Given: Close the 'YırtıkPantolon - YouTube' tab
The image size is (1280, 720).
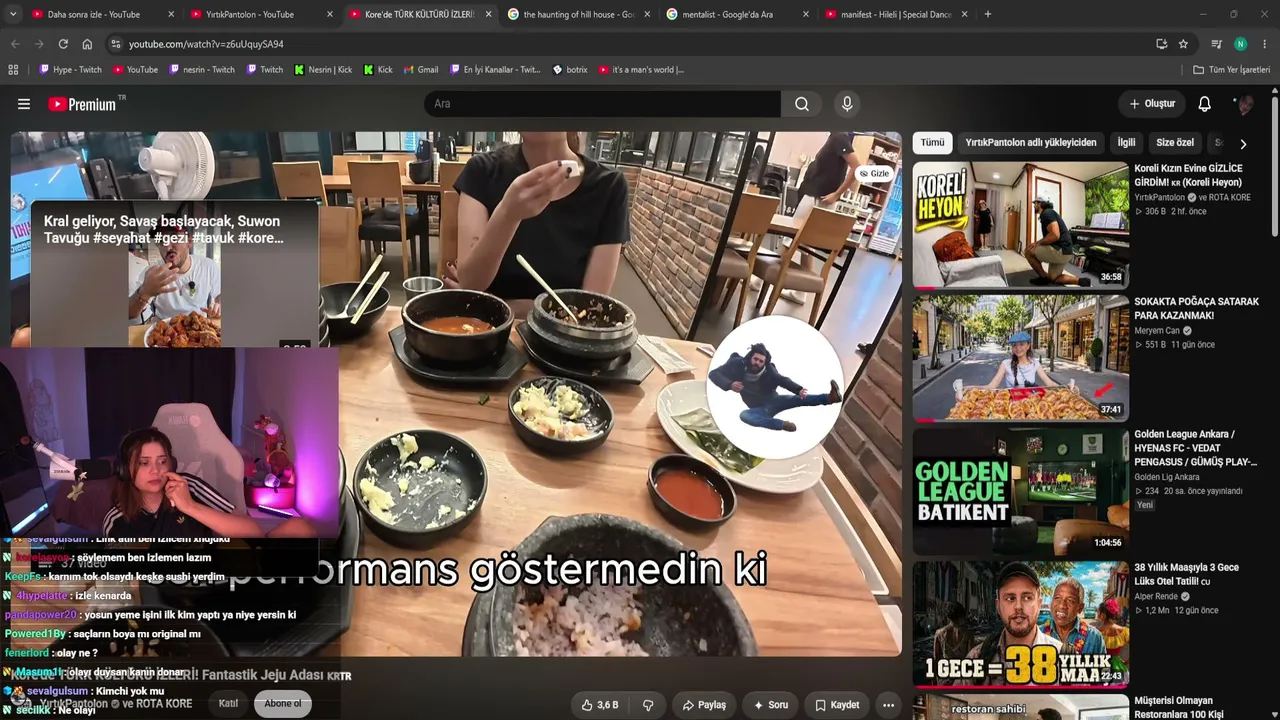Looking at the screenshot, I should [329, 14].
